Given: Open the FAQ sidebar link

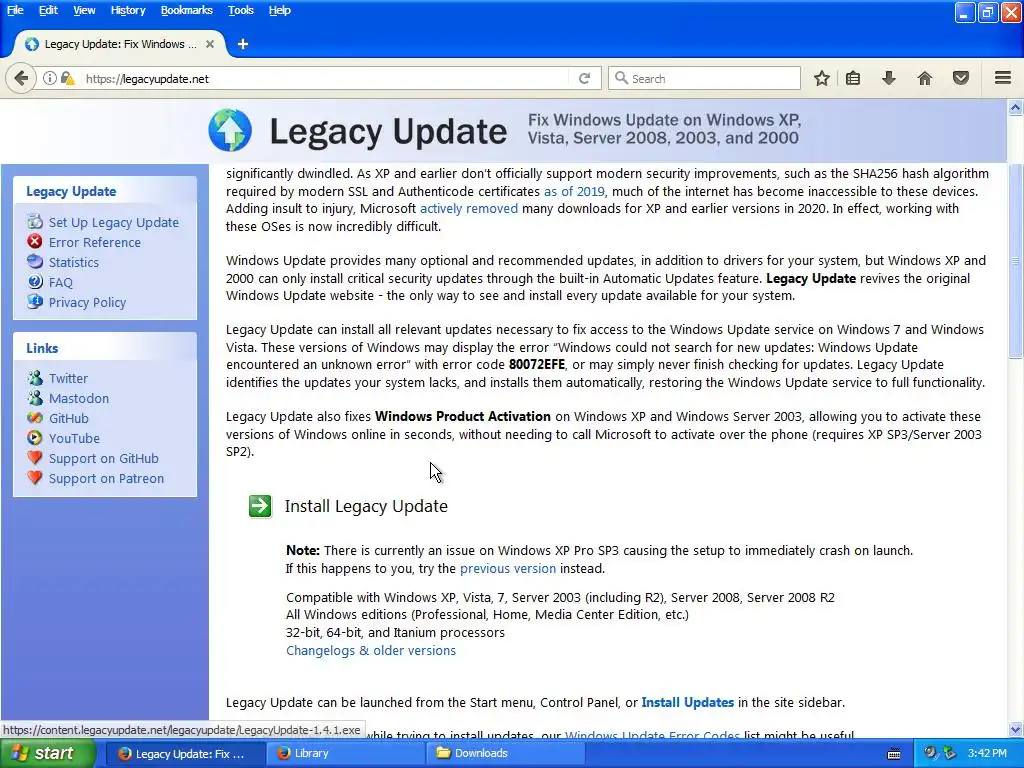Looking at the screenshot, I should [61, 283].
